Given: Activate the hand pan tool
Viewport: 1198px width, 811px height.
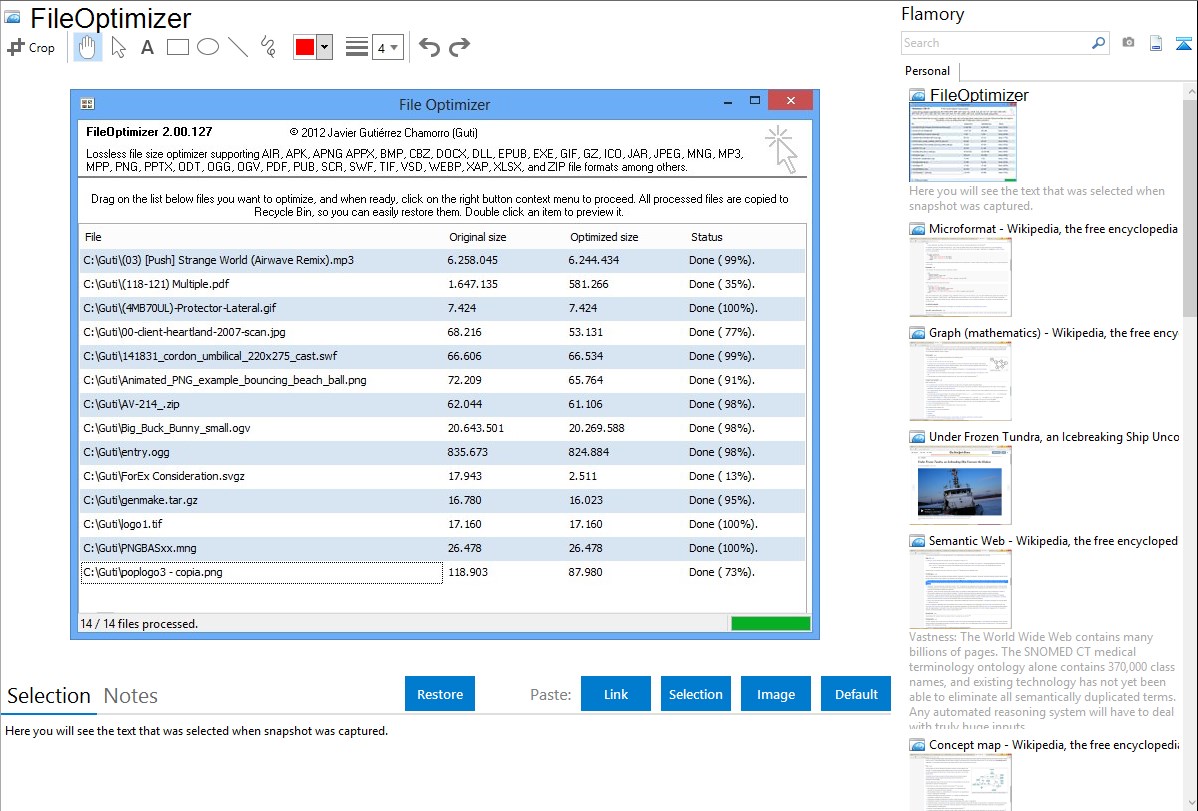Looking at the screenshot, I should pyautogui.click(x=88, y=47).
